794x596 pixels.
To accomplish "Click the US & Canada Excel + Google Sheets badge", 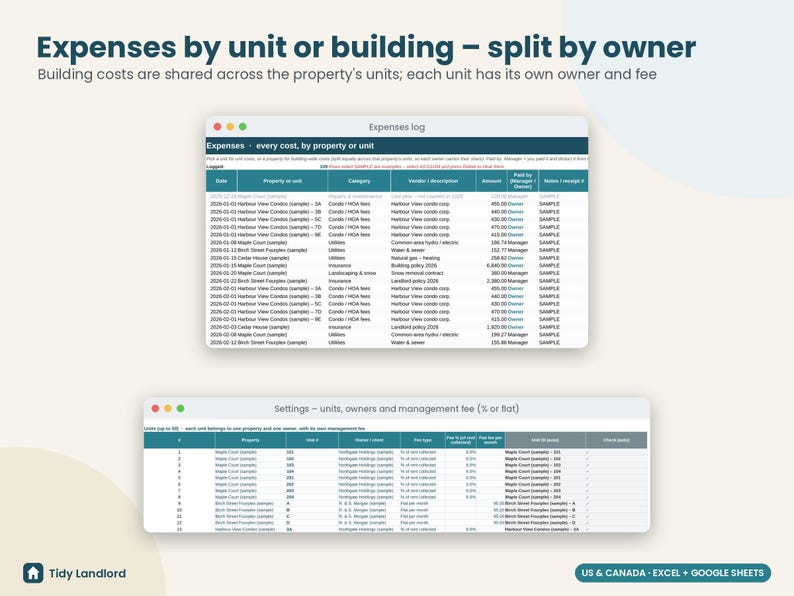I will click(672, 573).
